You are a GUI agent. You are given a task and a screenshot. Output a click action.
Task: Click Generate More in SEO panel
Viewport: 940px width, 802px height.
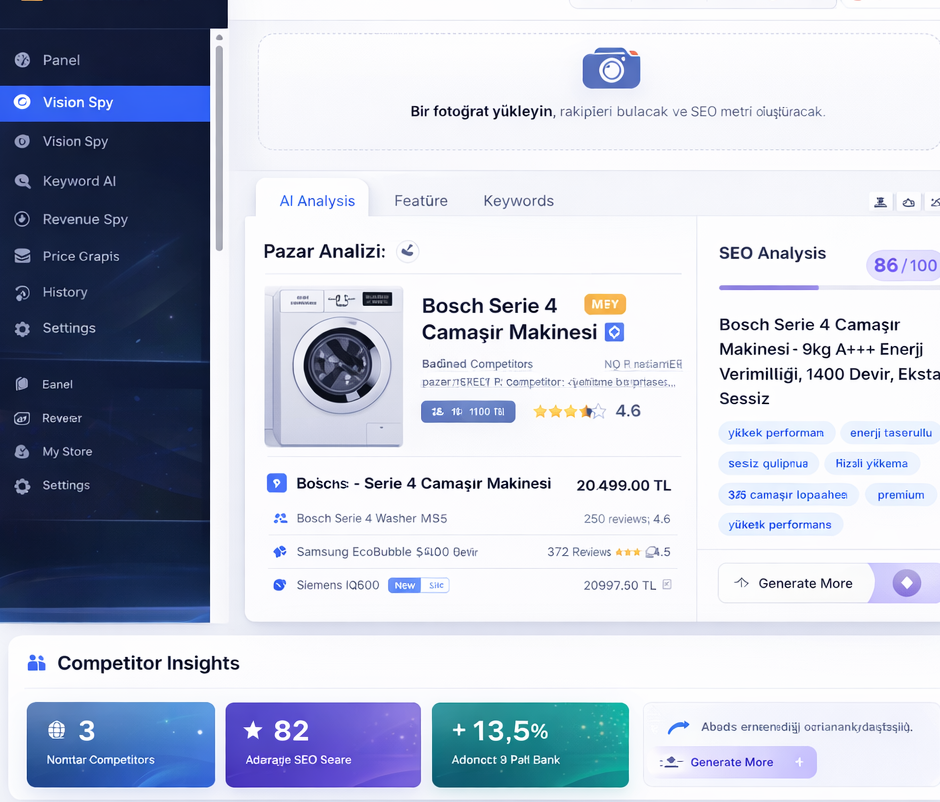pyautogui.click(x=795, y=583)
